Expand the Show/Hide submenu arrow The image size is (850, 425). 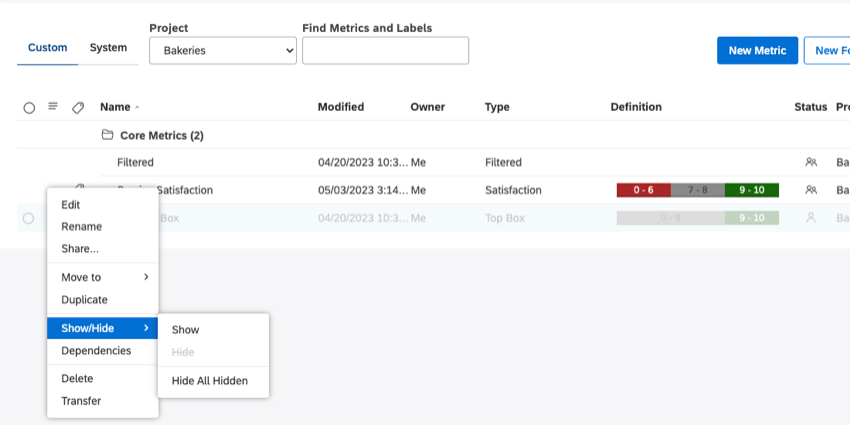[x=146, y=328]
